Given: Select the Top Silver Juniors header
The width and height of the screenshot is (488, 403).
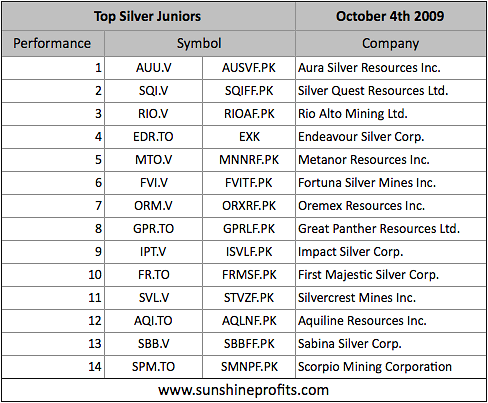Looking at the screenshot, I should pyautogui.click(x=149, y=16).
